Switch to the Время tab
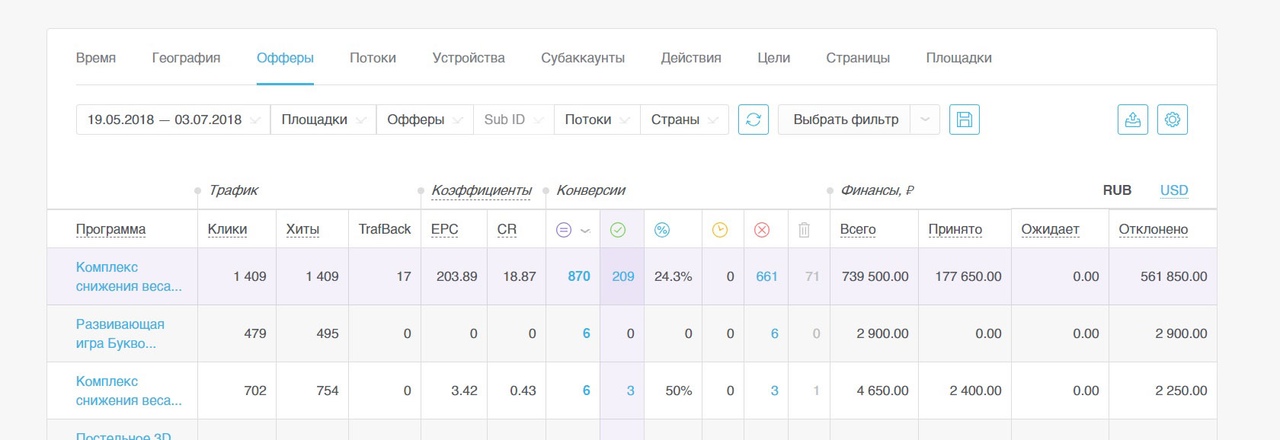 tap(96, 58)
